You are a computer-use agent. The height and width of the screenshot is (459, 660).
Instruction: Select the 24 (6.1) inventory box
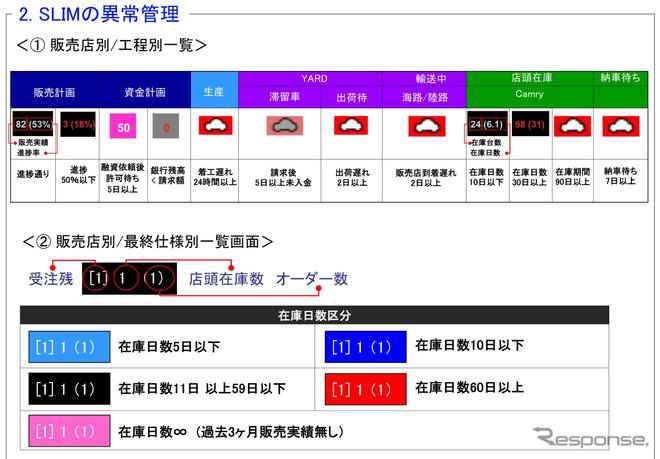[x=487, y=124]
